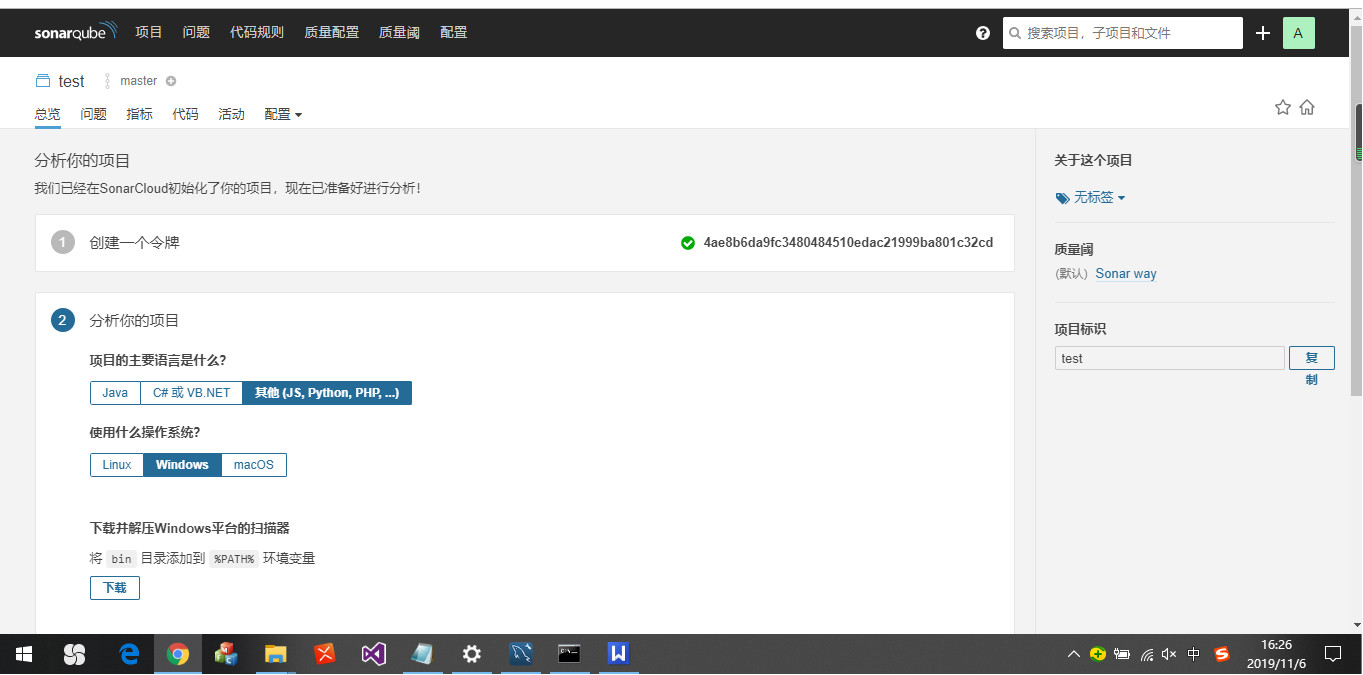Image resolution: width=1363 pixels, height=675 pixels.
Task: Click the 中 input language indicator
Action: [1194, 654]
